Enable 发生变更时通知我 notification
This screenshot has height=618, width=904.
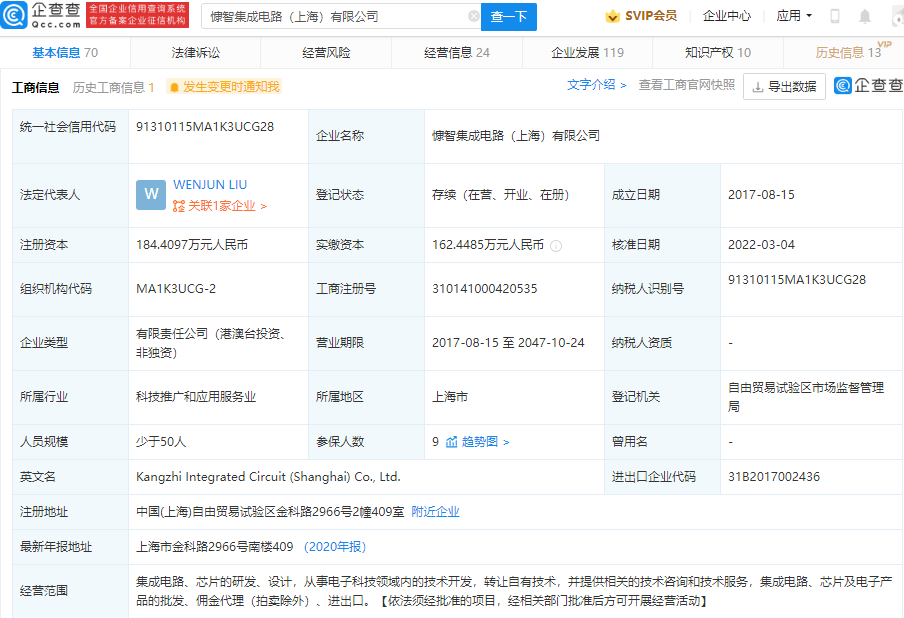[224, 87]
